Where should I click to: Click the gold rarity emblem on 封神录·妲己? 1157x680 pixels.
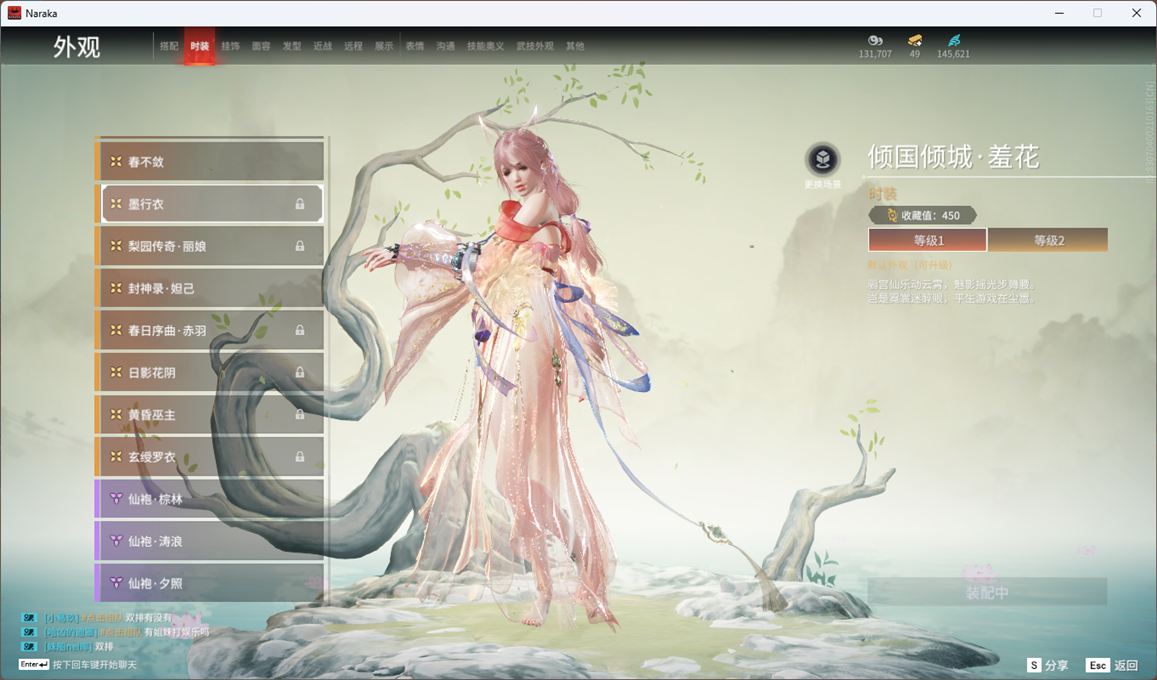(x=116, y=288)
